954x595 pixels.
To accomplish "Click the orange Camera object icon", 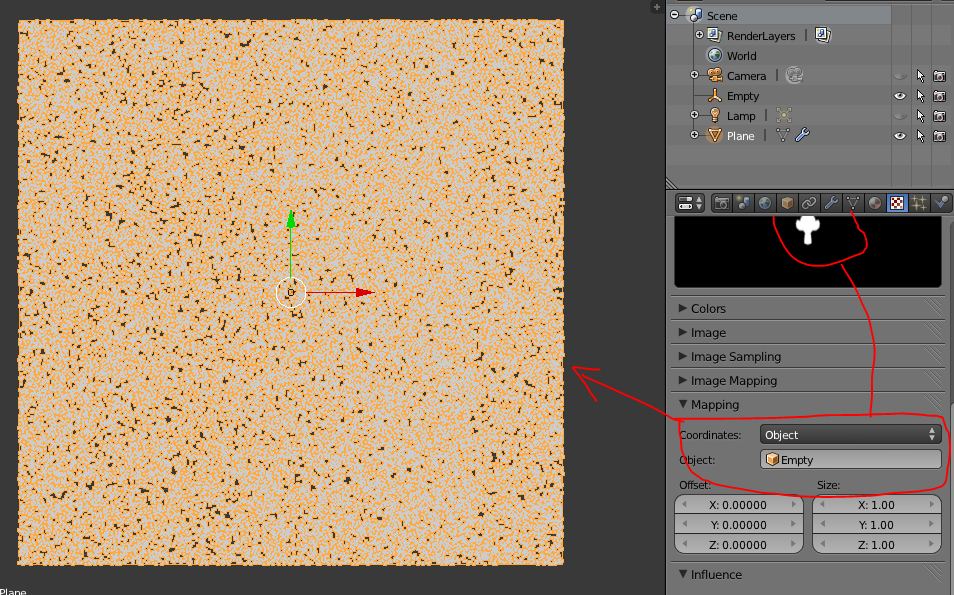I will [x=714, y=75].
